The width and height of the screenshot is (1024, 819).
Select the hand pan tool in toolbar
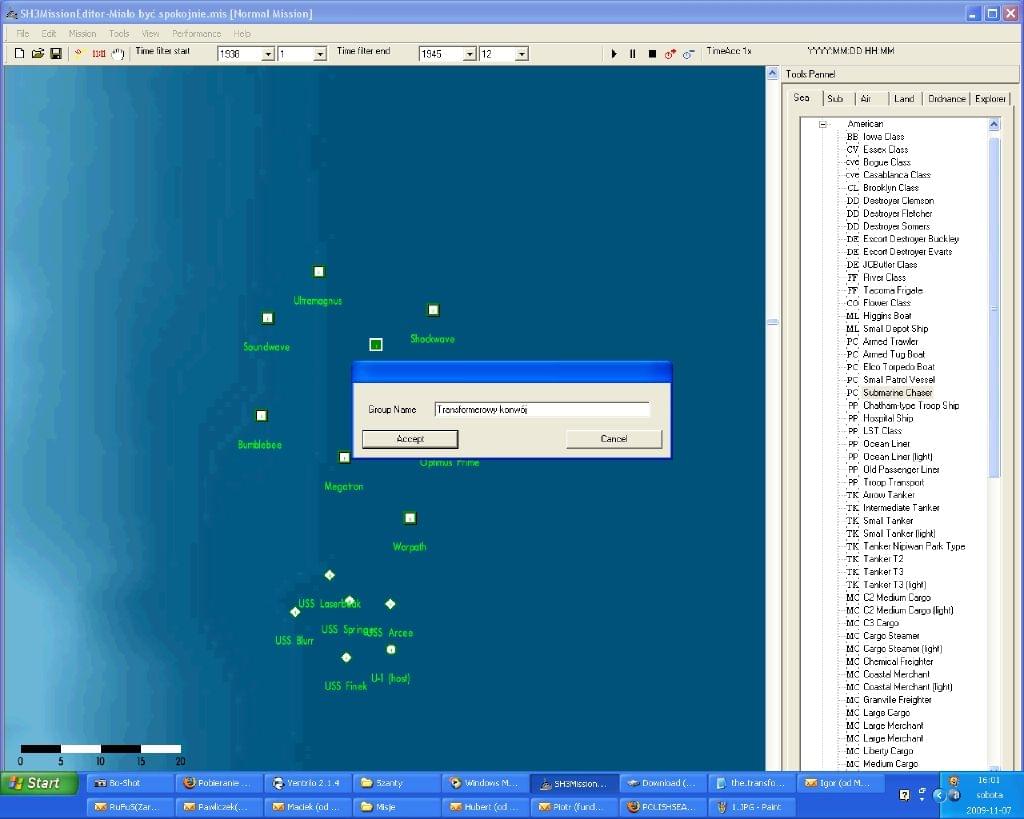(118, 53)
